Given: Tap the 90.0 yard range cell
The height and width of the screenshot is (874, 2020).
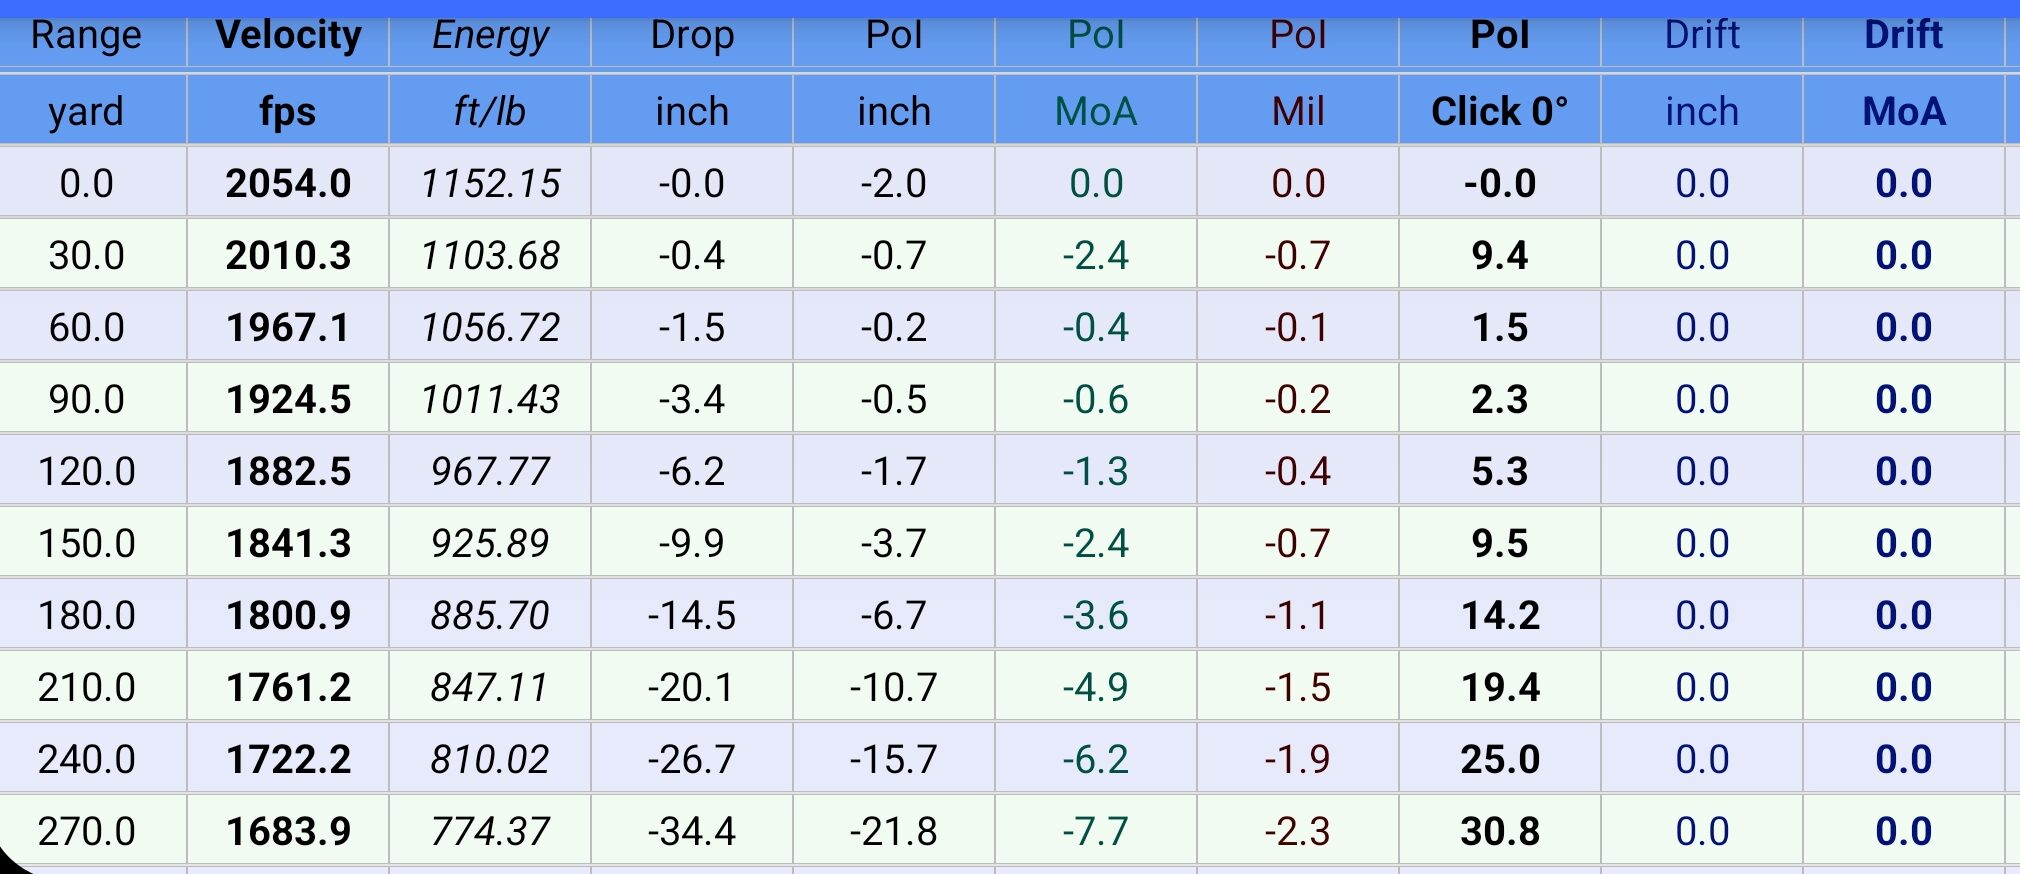Looking at the screenshot, I should tap(86, 399).
